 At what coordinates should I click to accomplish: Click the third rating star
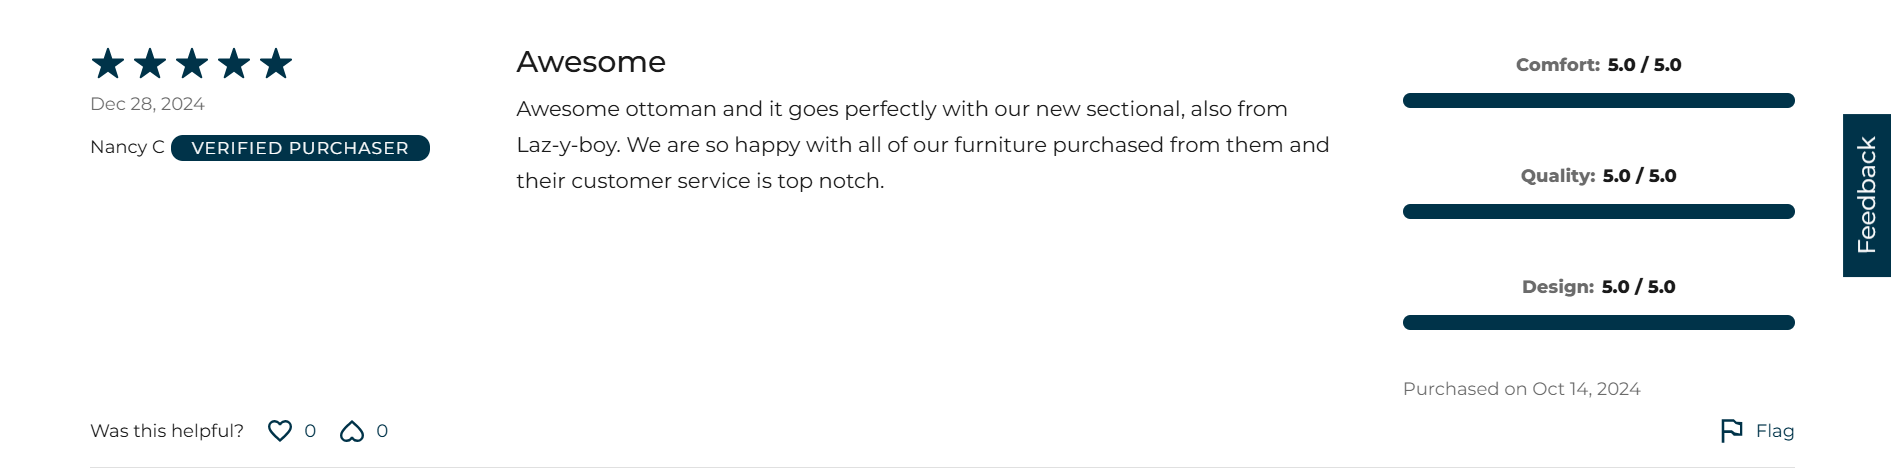pyautogui.click(x=192, y=64)
